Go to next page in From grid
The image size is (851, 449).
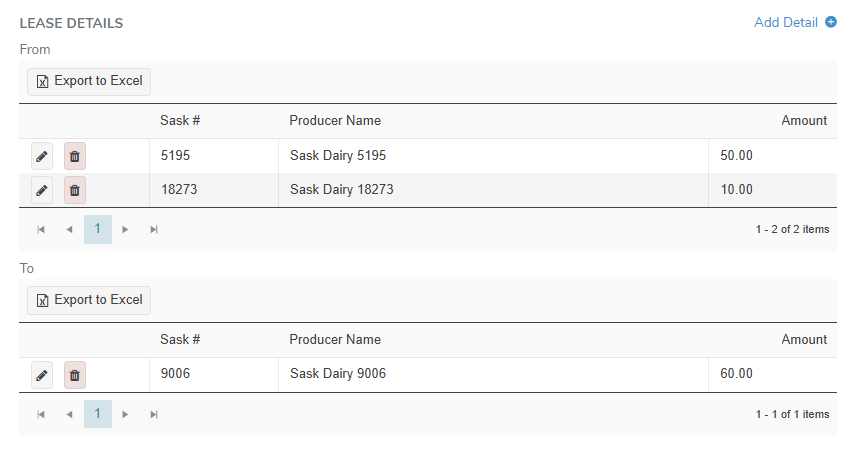coord(125,229)
